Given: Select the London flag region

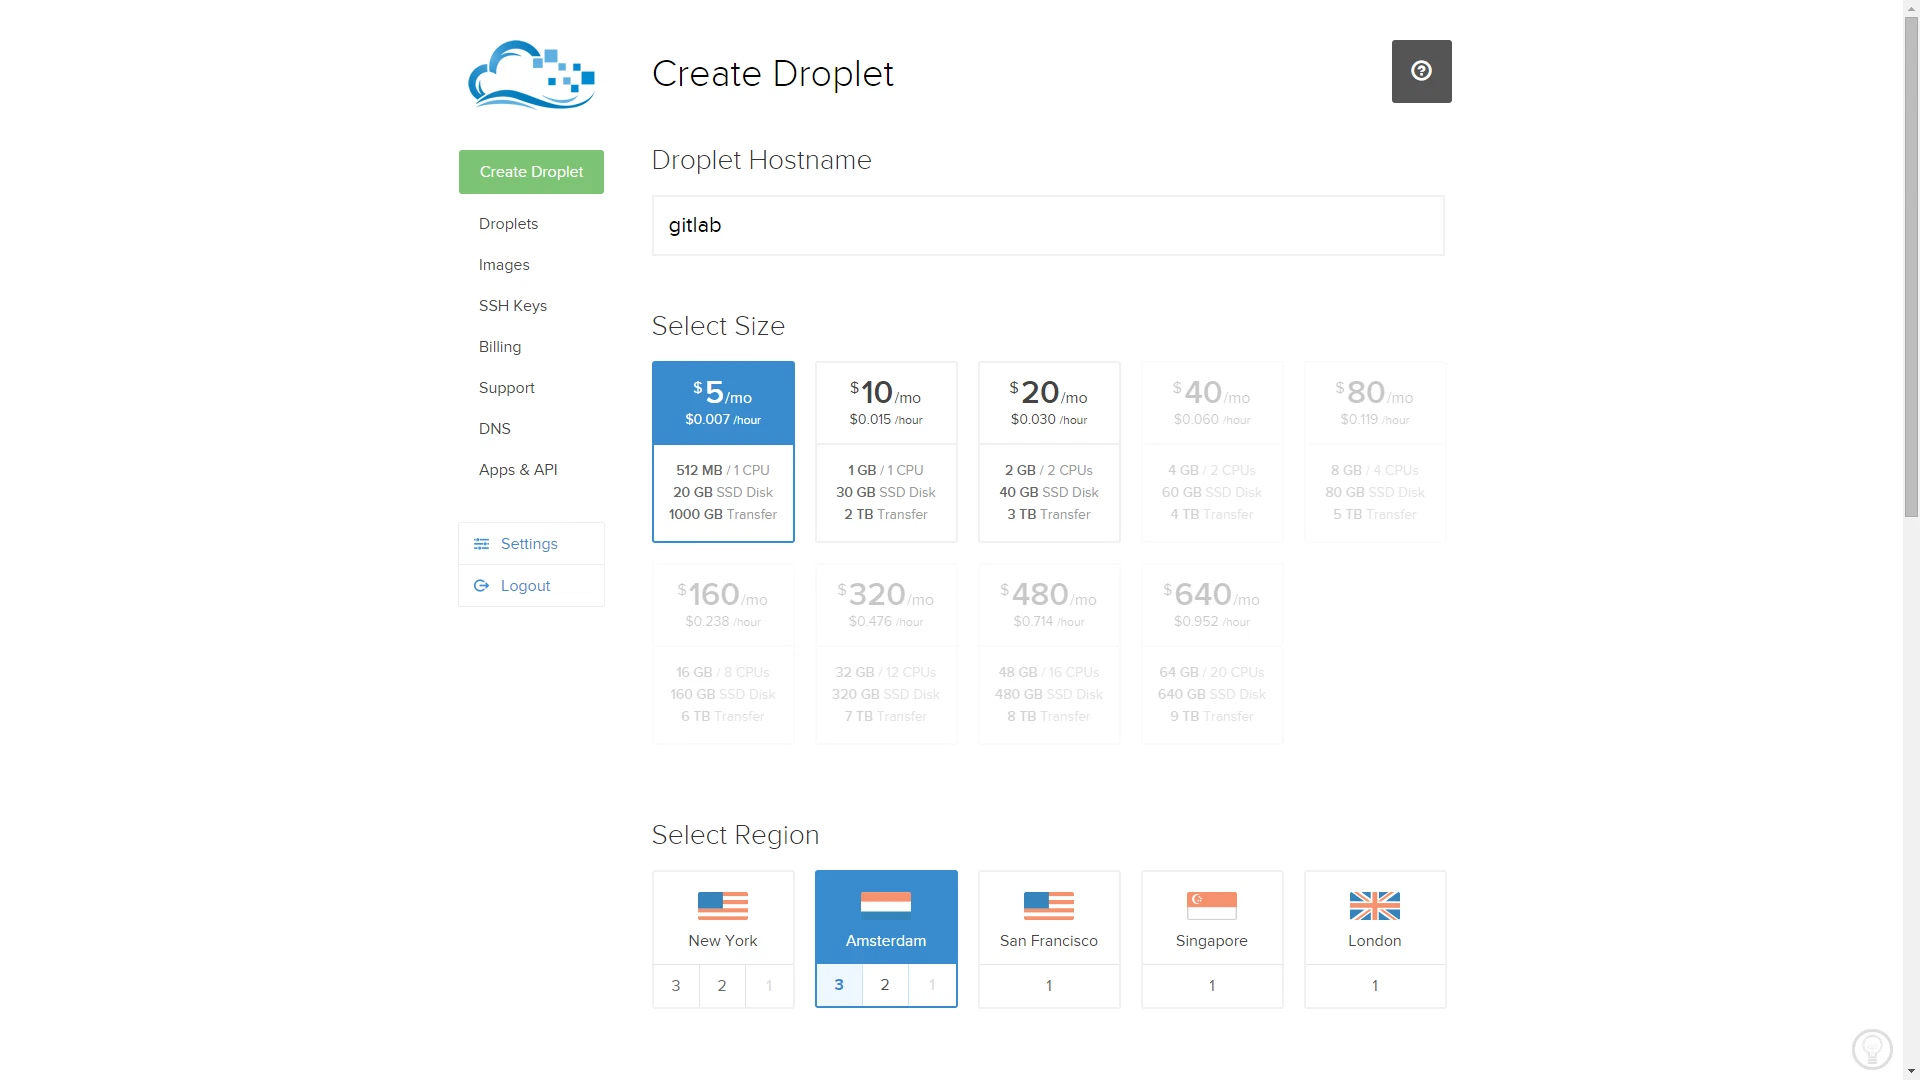Looking at the screenshot, I should click(1375, 918).
